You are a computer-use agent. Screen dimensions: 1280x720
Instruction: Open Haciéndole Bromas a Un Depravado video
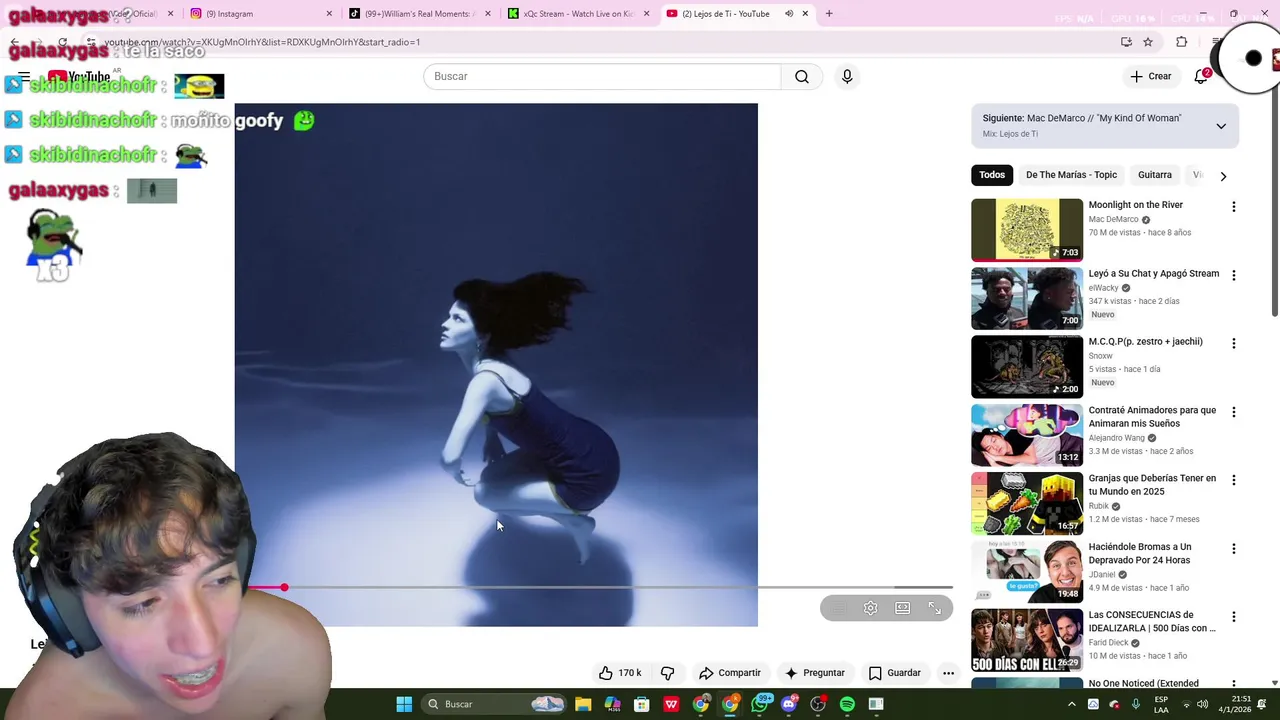point(1140,553)
